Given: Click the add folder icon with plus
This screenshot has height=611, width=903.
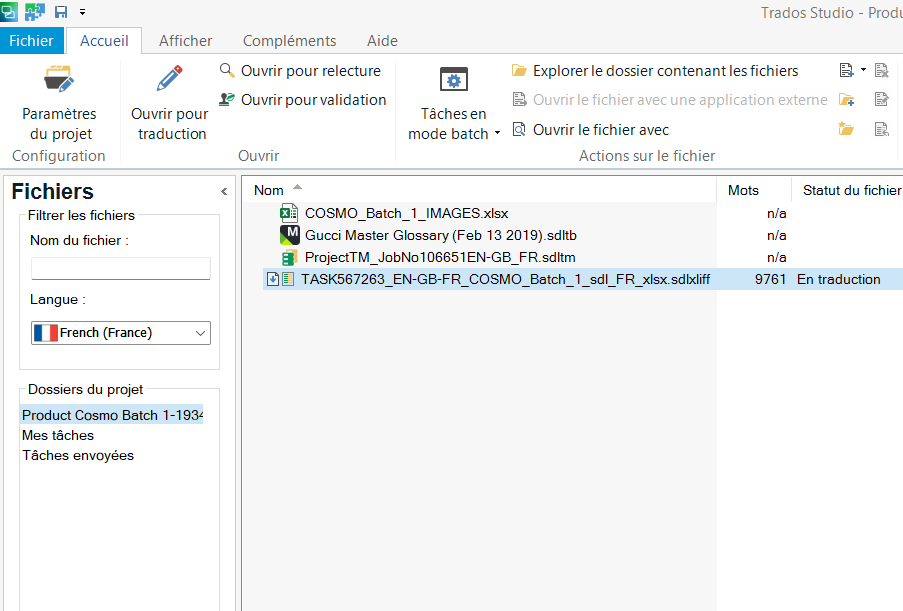Looking at the screenshot, I should [847, 99].
